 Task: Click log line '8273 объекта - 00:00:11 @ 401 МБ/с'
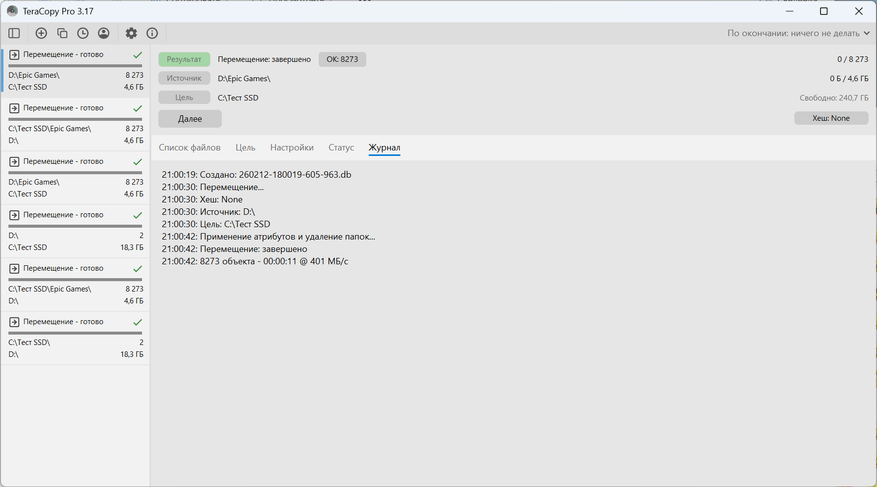254,261
